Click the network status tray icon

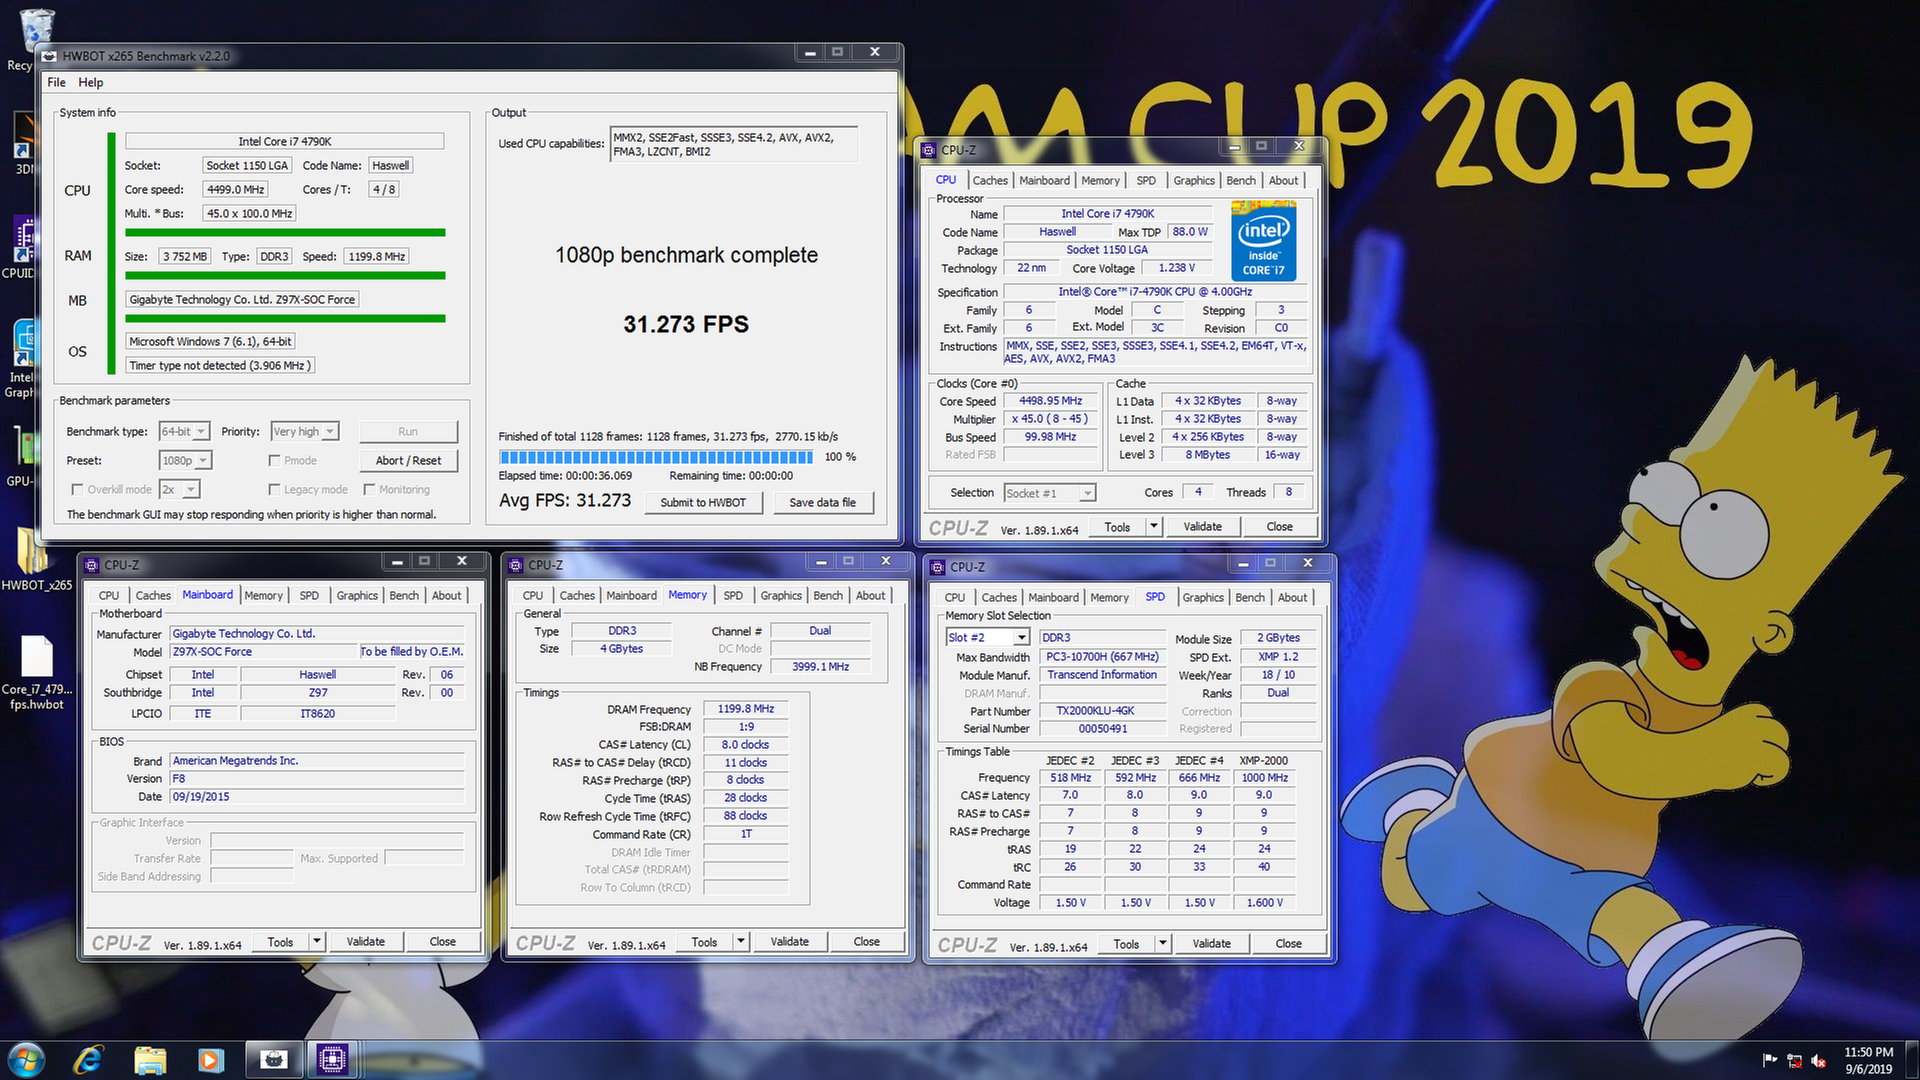1794,1061
